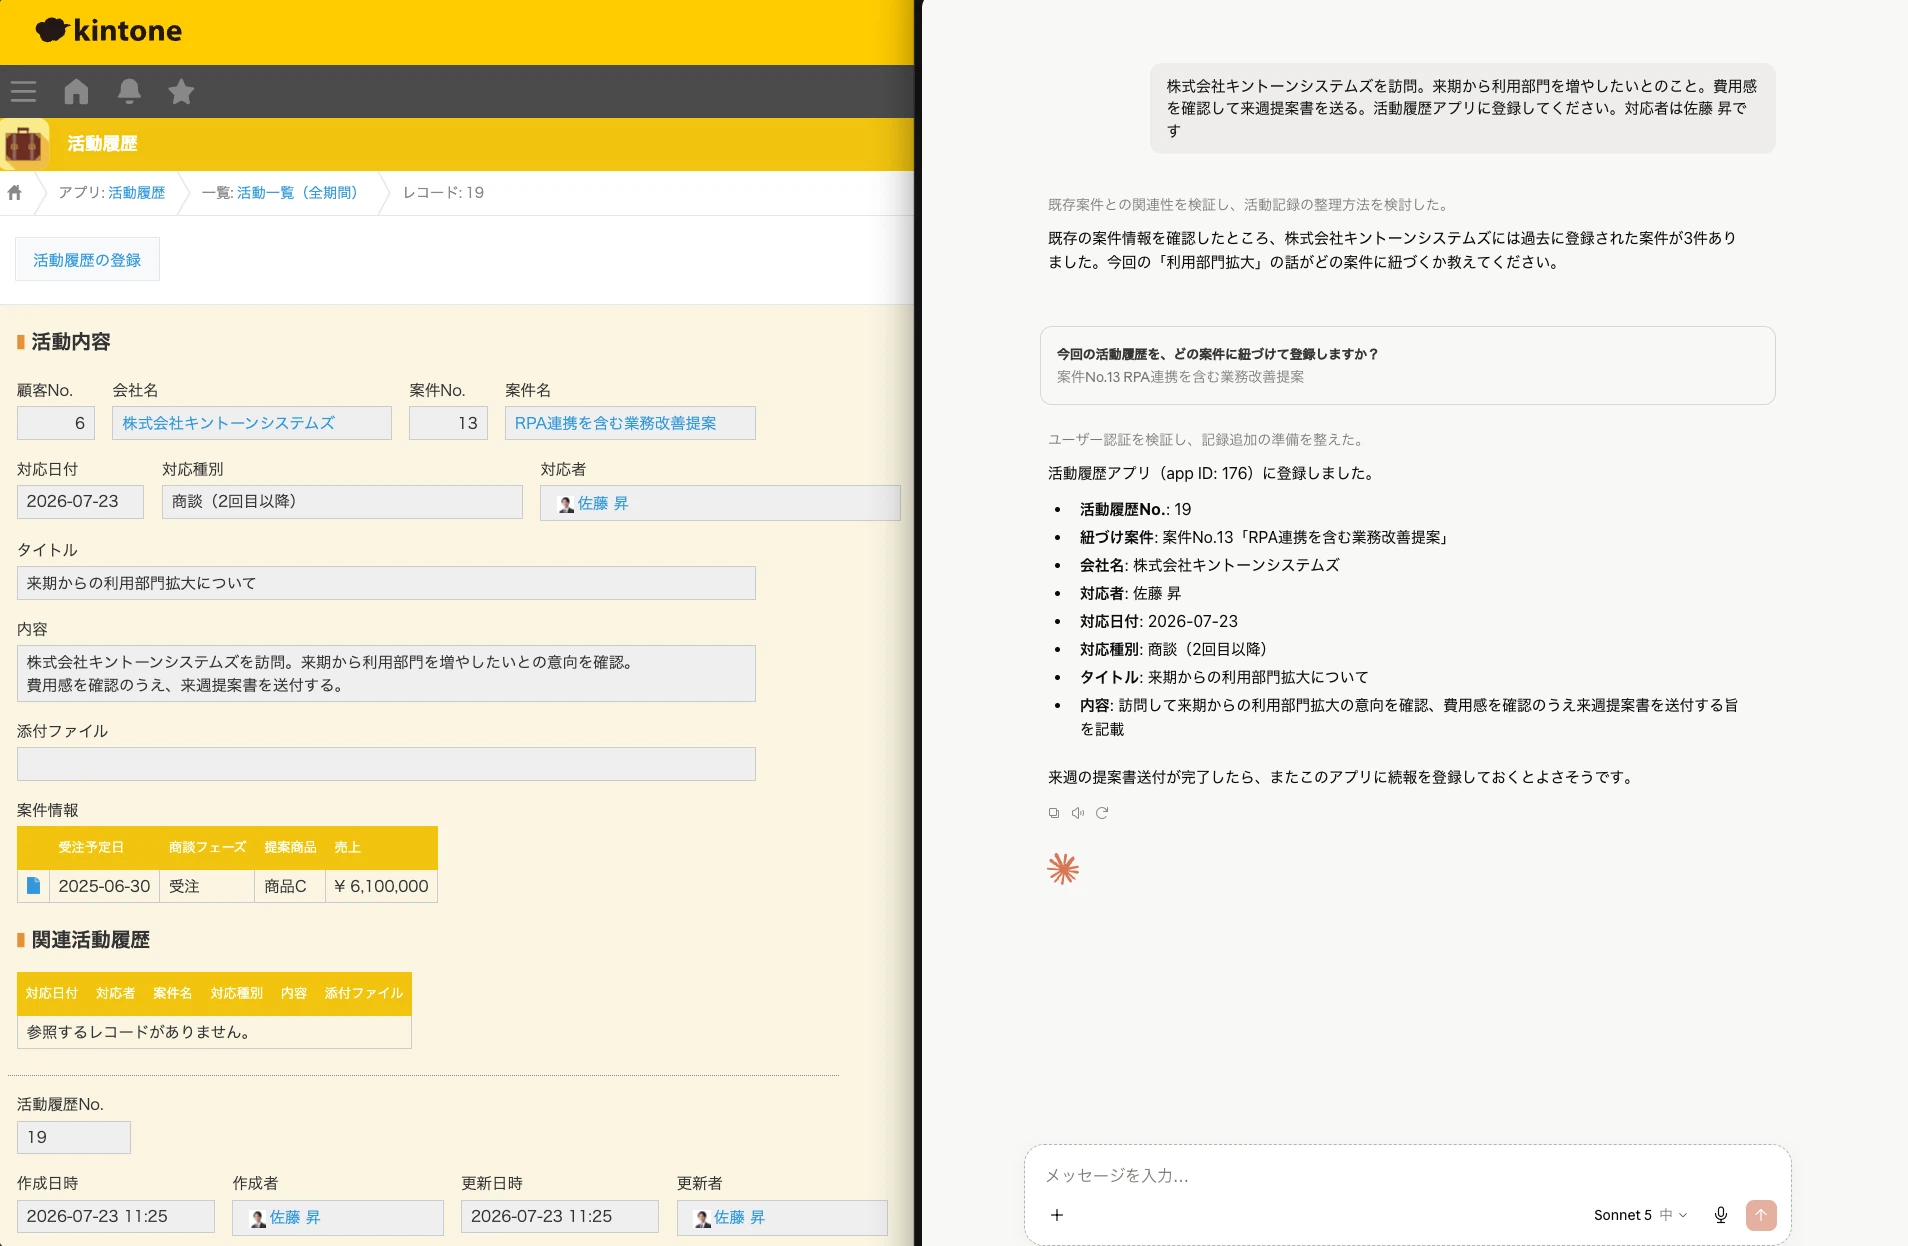Click the 活動履歴No.: 19 bullet in chat
The image size is (1908, 1246).
coord(1135,509)
